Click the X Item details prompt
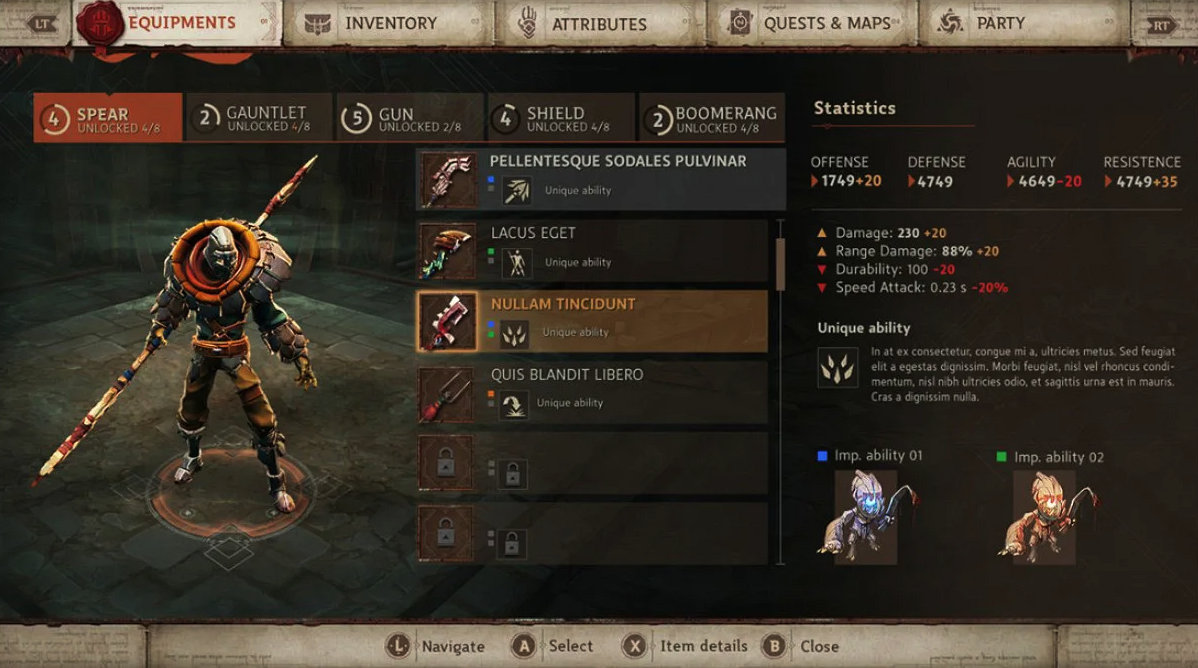 pyautogui.click(x=685, y=647)
